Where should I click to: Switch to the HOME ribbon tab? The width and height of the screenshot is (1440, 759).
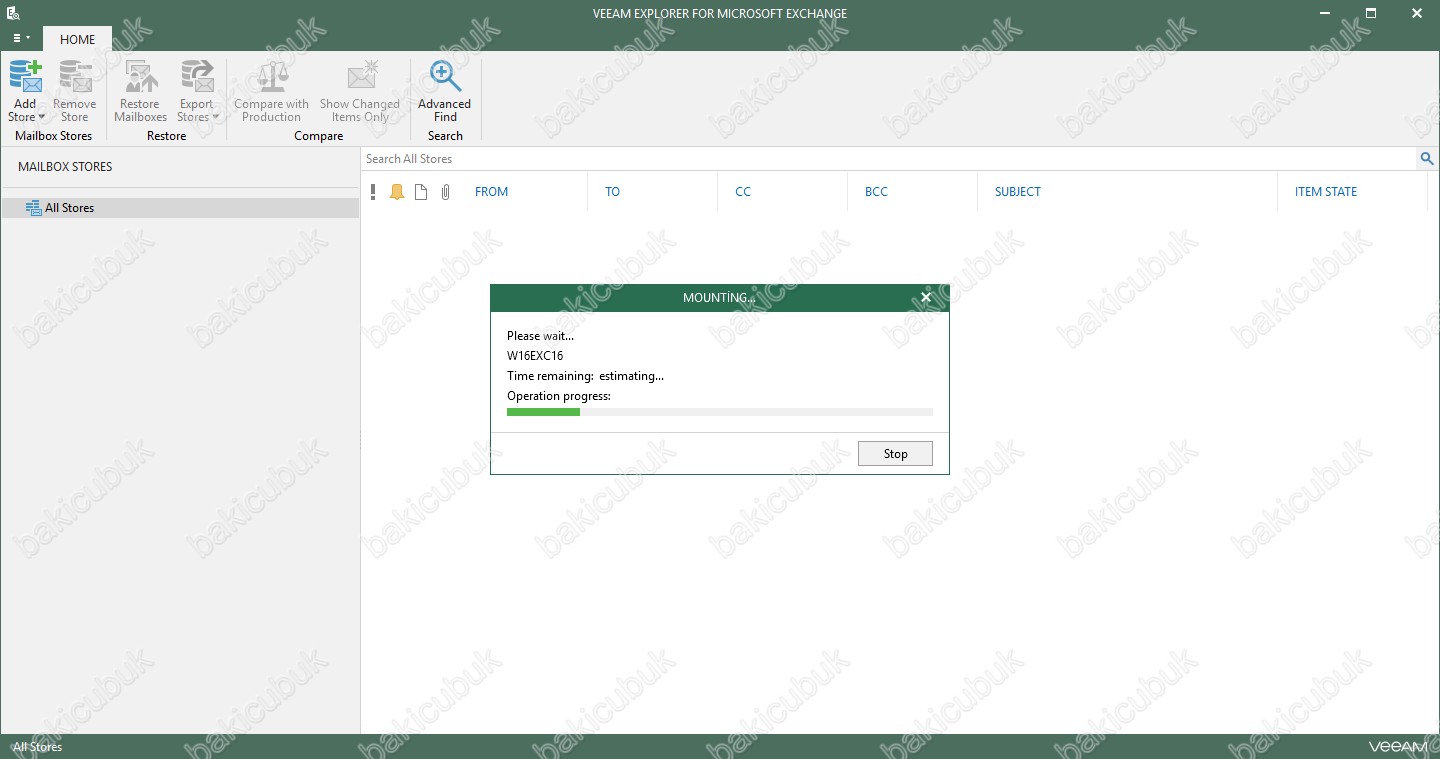77,40
